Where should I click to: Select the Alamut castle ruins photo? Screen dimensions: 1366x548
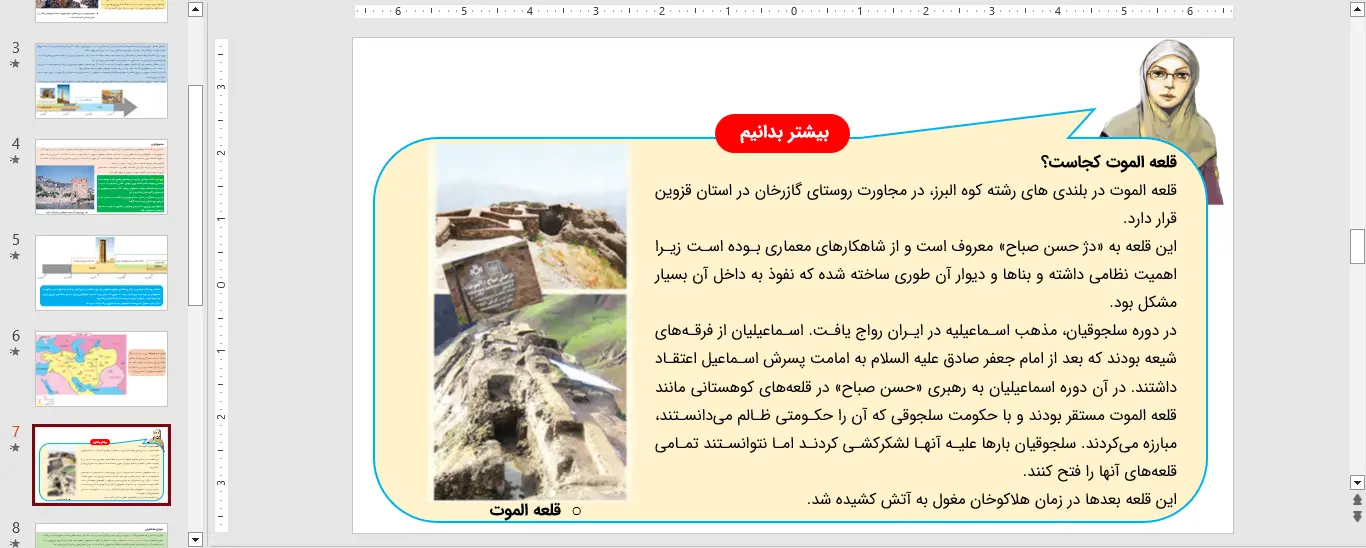click(x=530, y=321)
